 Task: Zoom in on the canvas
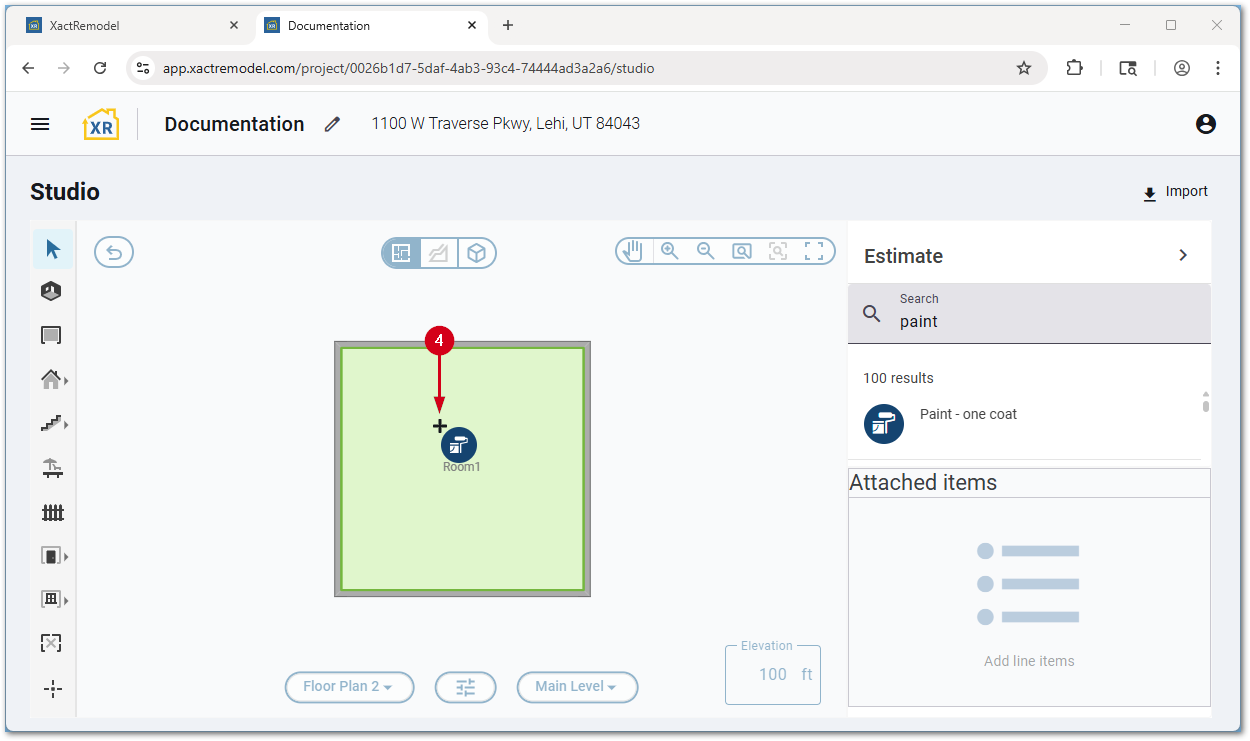(669, 251)
